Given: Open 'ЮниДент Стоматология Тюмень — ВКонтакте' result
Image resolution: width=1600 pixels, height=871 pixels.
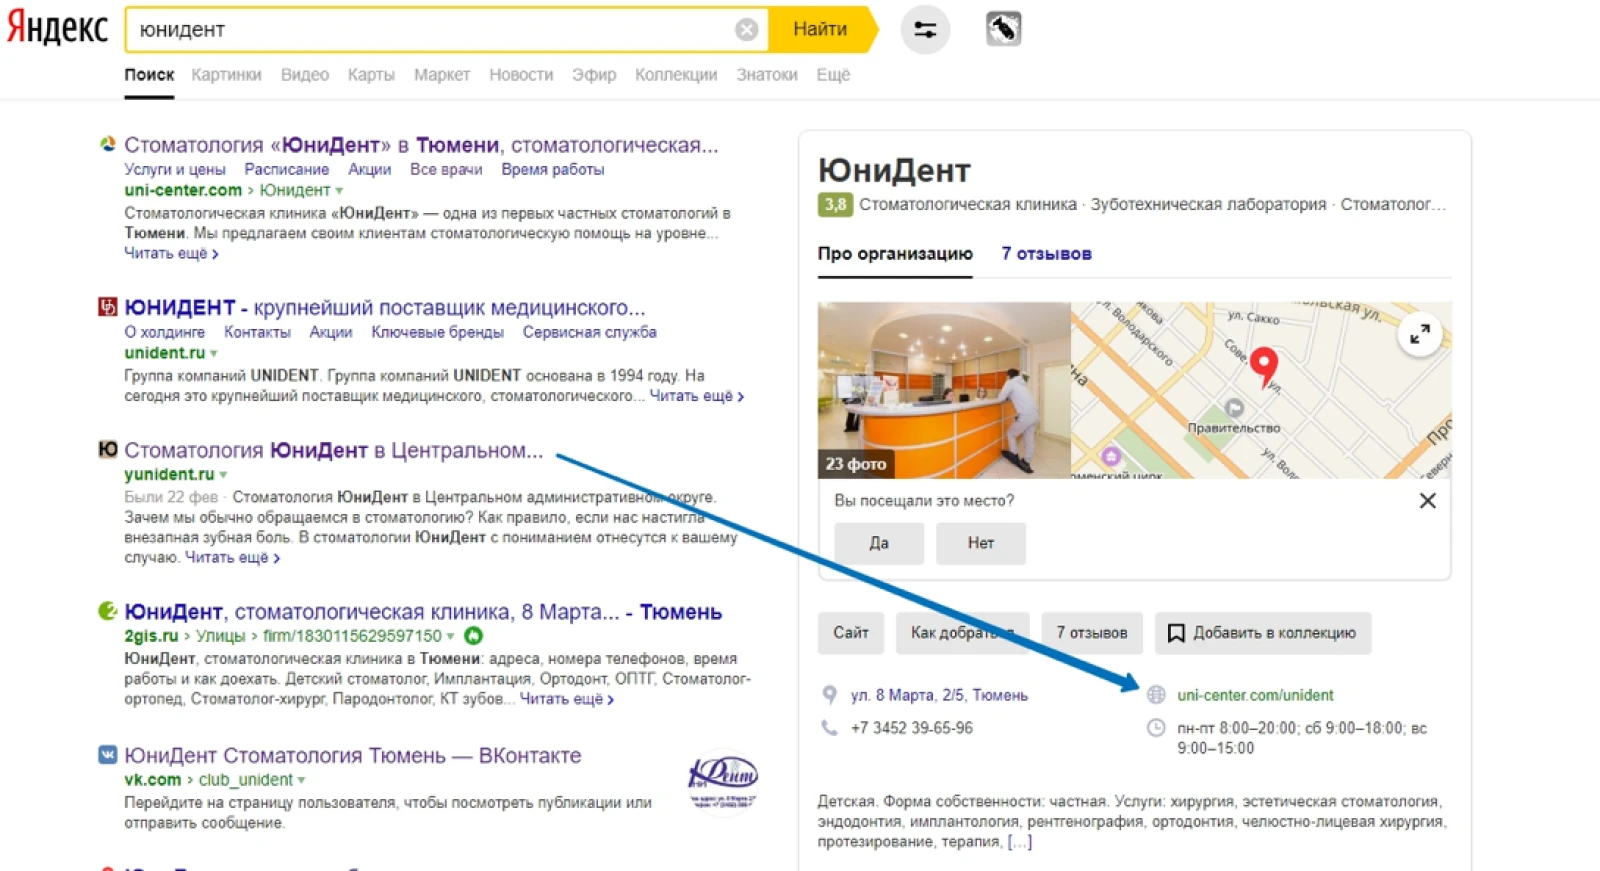Looking at the screenshot, I should click(x=352, y=755).
